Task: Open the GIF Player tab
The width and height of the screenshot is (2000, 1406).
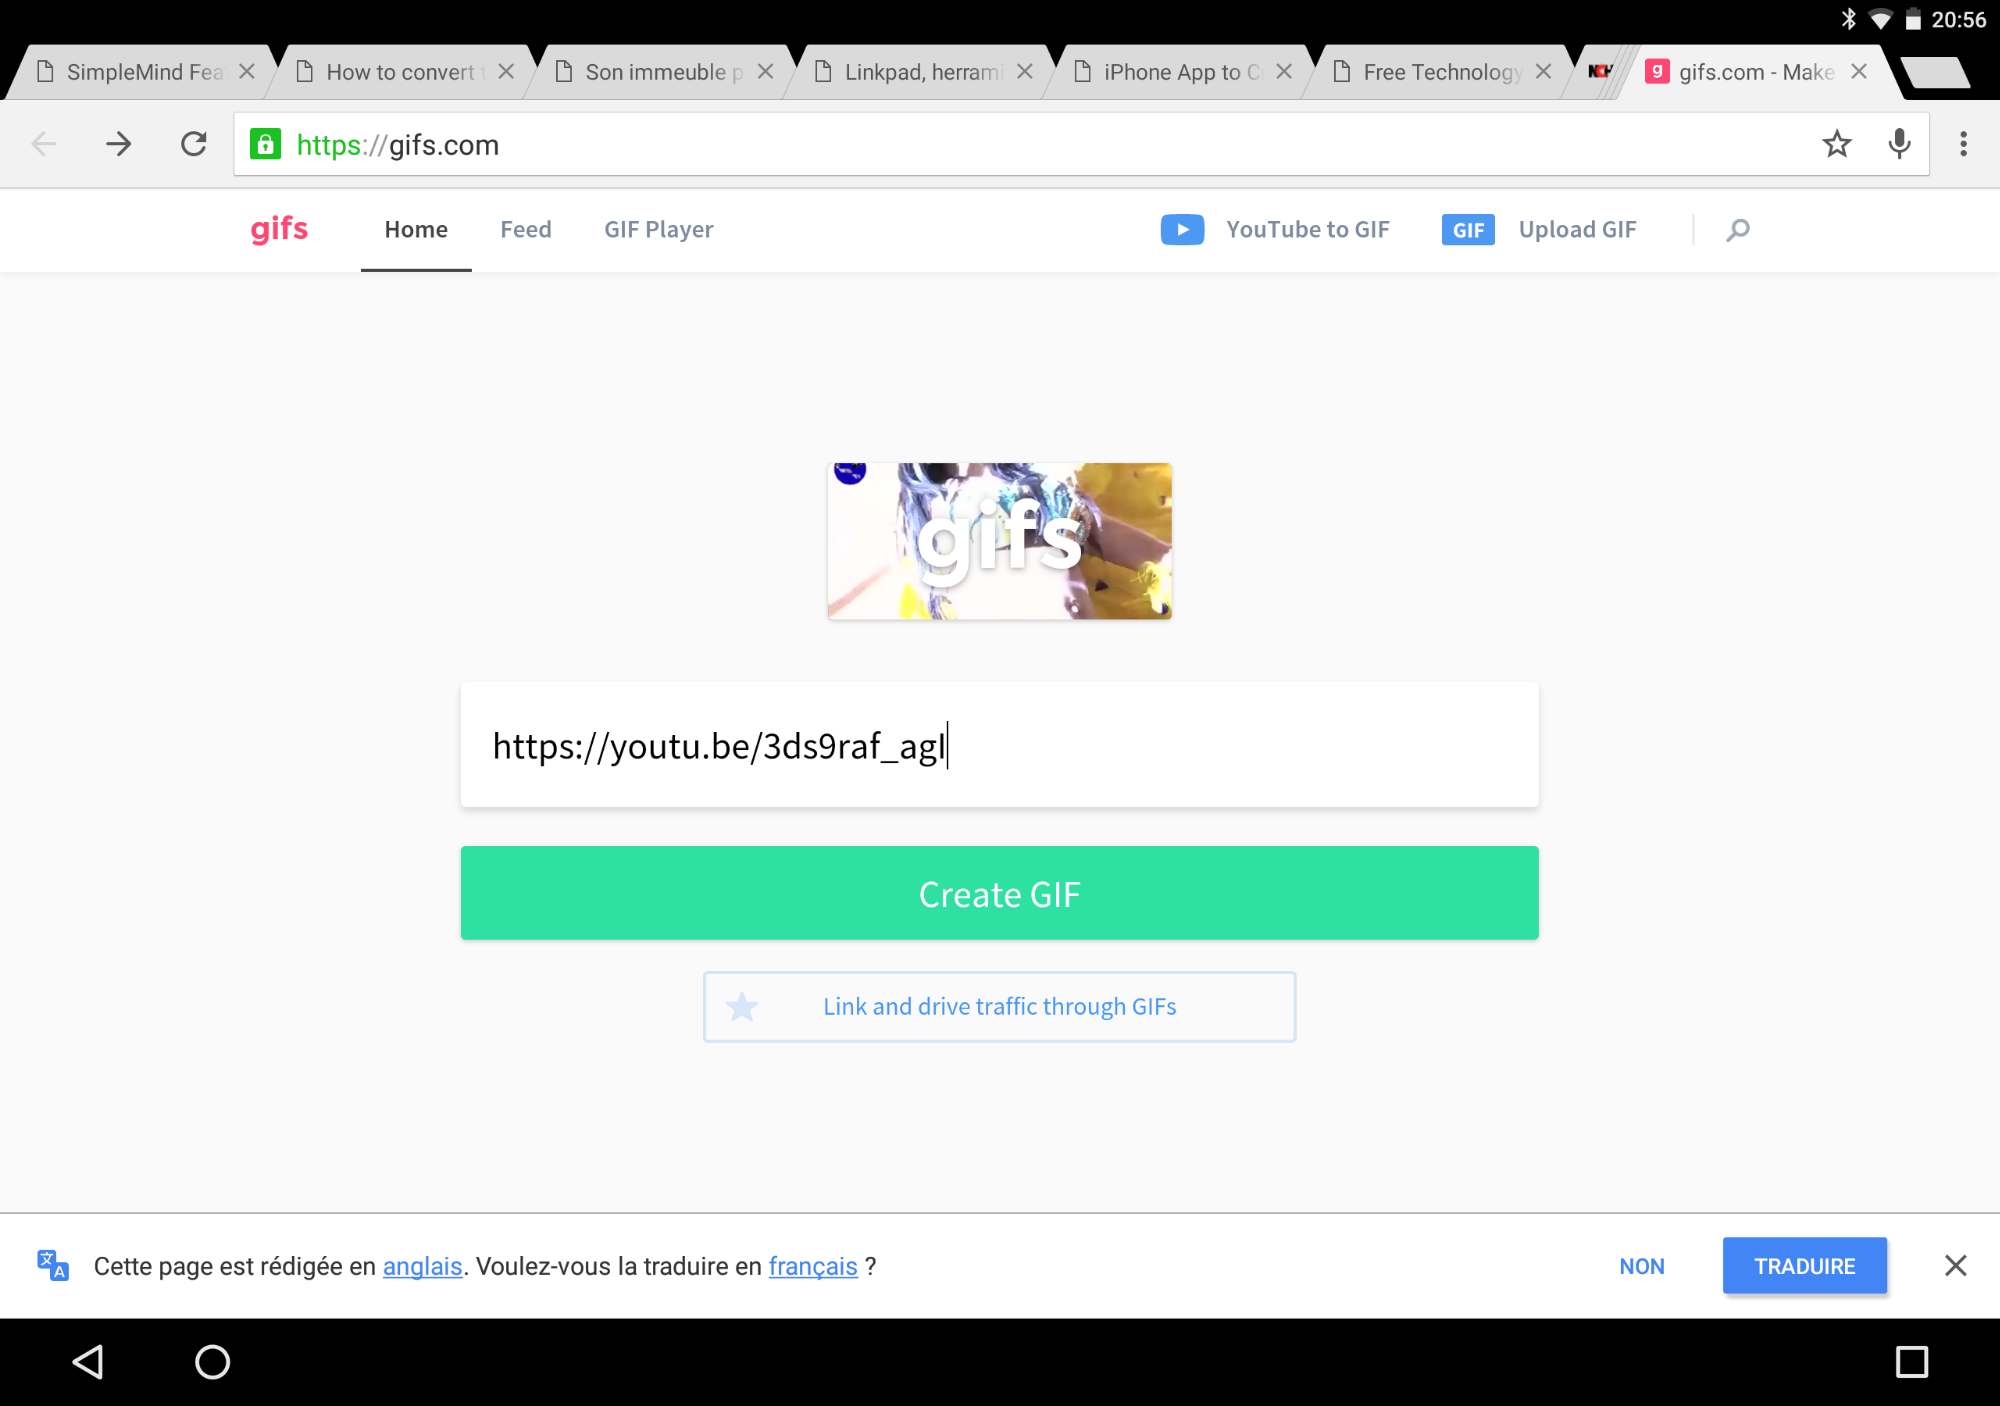Action: [657, 228]
